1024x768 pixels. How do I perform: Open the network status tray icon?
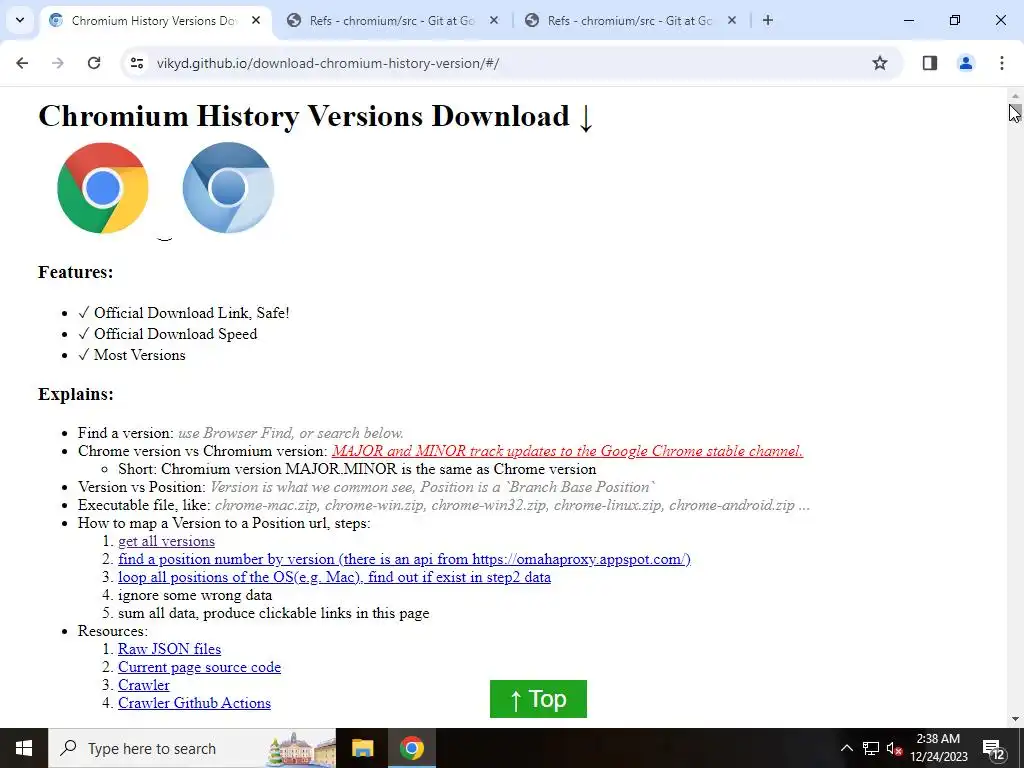click(x=871, y=748)
